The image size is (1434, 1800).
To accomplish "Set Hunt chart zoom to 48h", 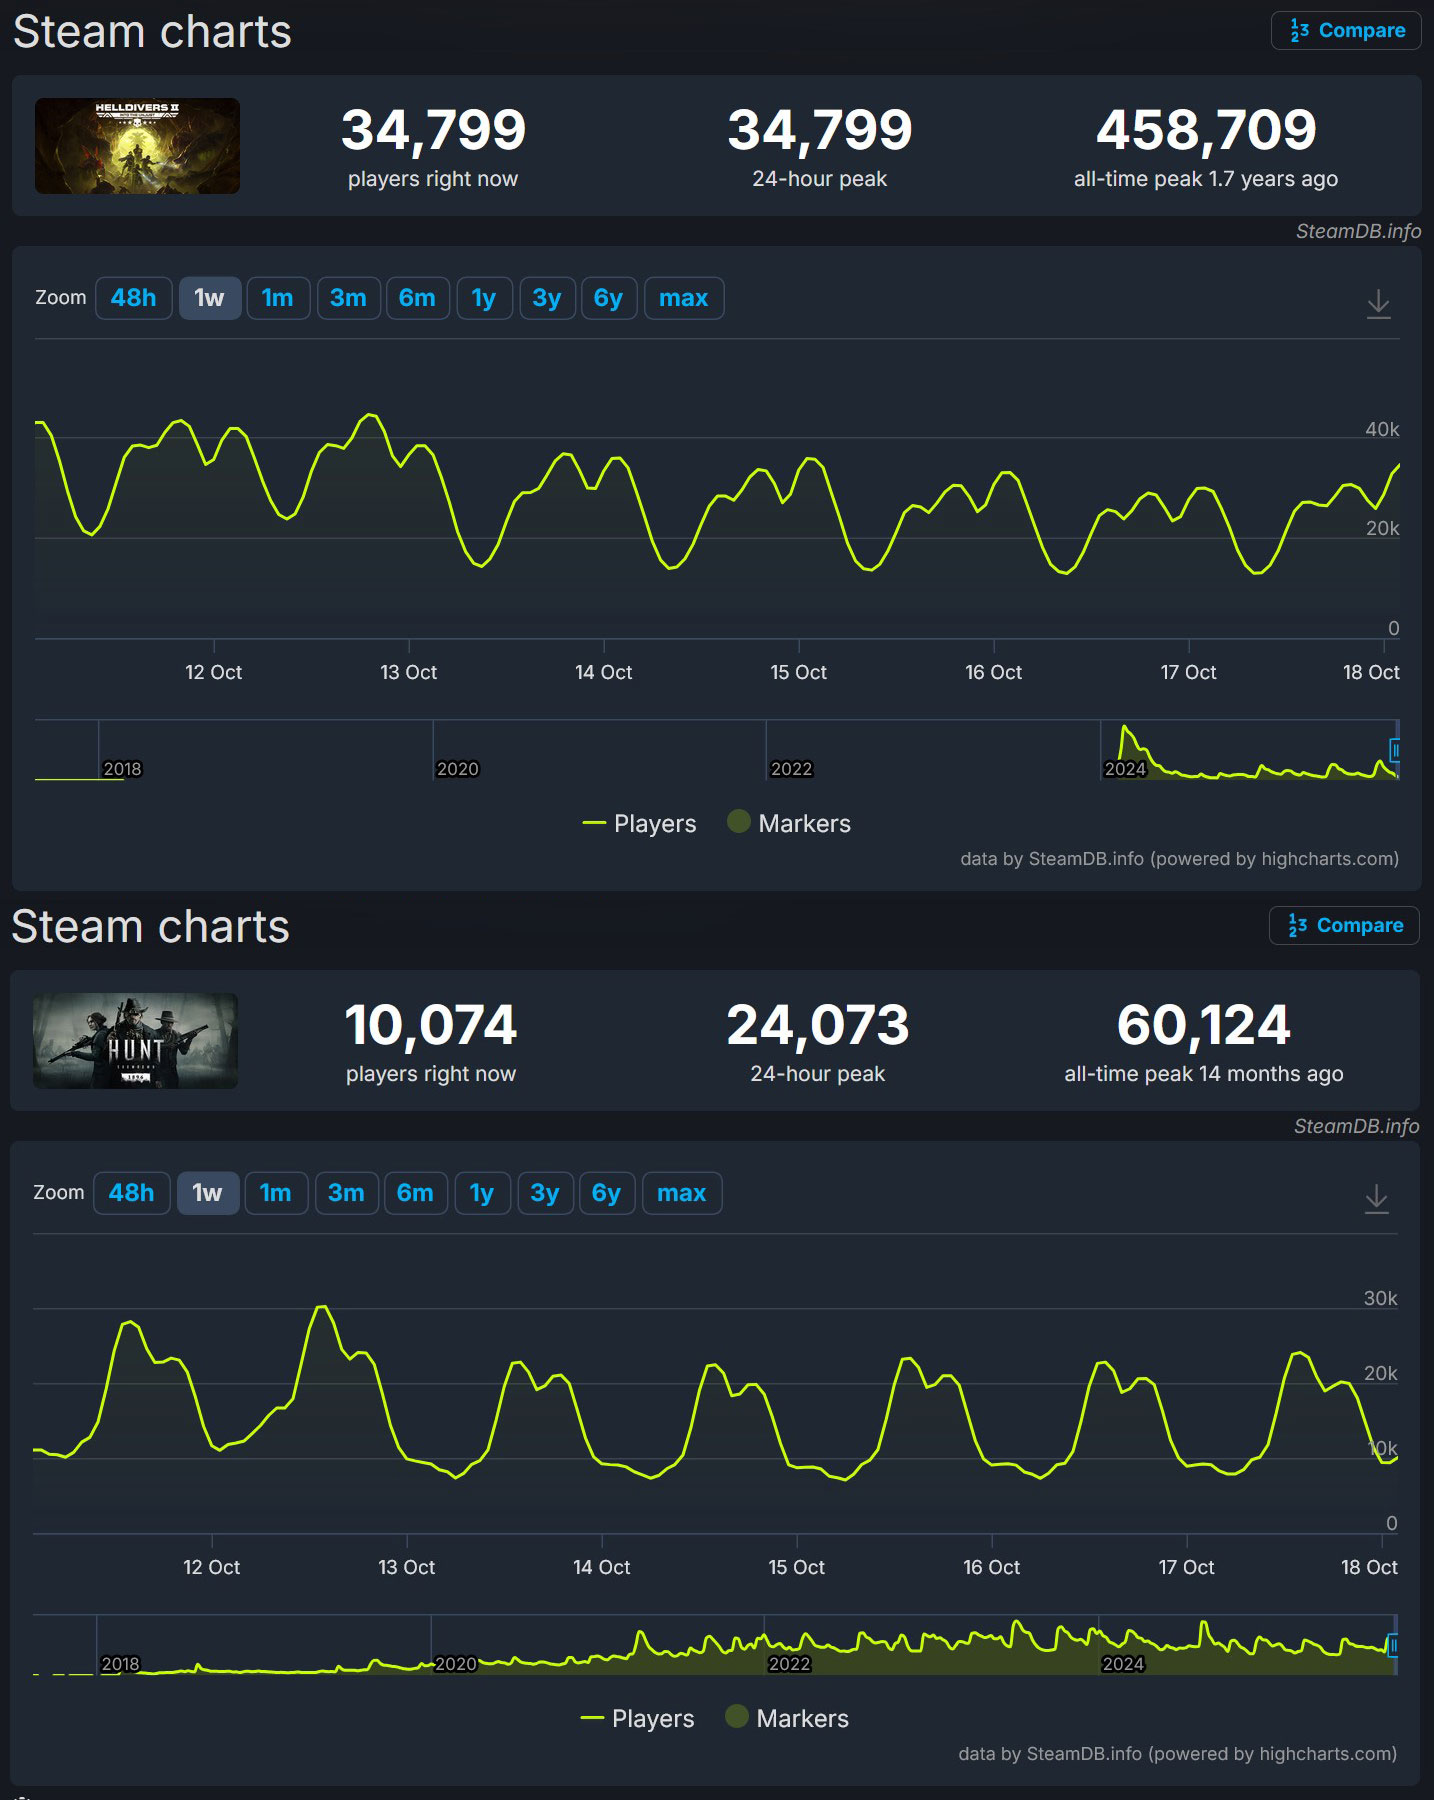I will pos(131,1193).
